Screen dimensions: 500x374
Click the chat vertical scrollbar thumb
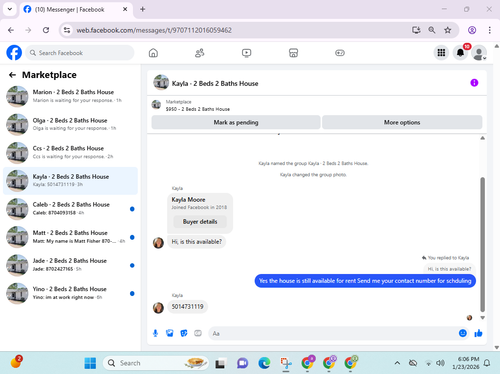482,244
